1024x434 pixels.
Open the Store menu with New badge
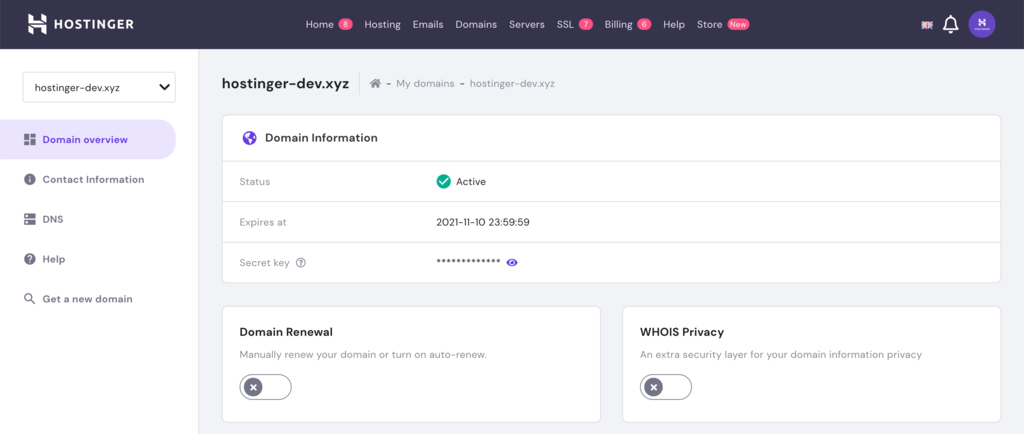pyautogui.click(x=710, y=25)
